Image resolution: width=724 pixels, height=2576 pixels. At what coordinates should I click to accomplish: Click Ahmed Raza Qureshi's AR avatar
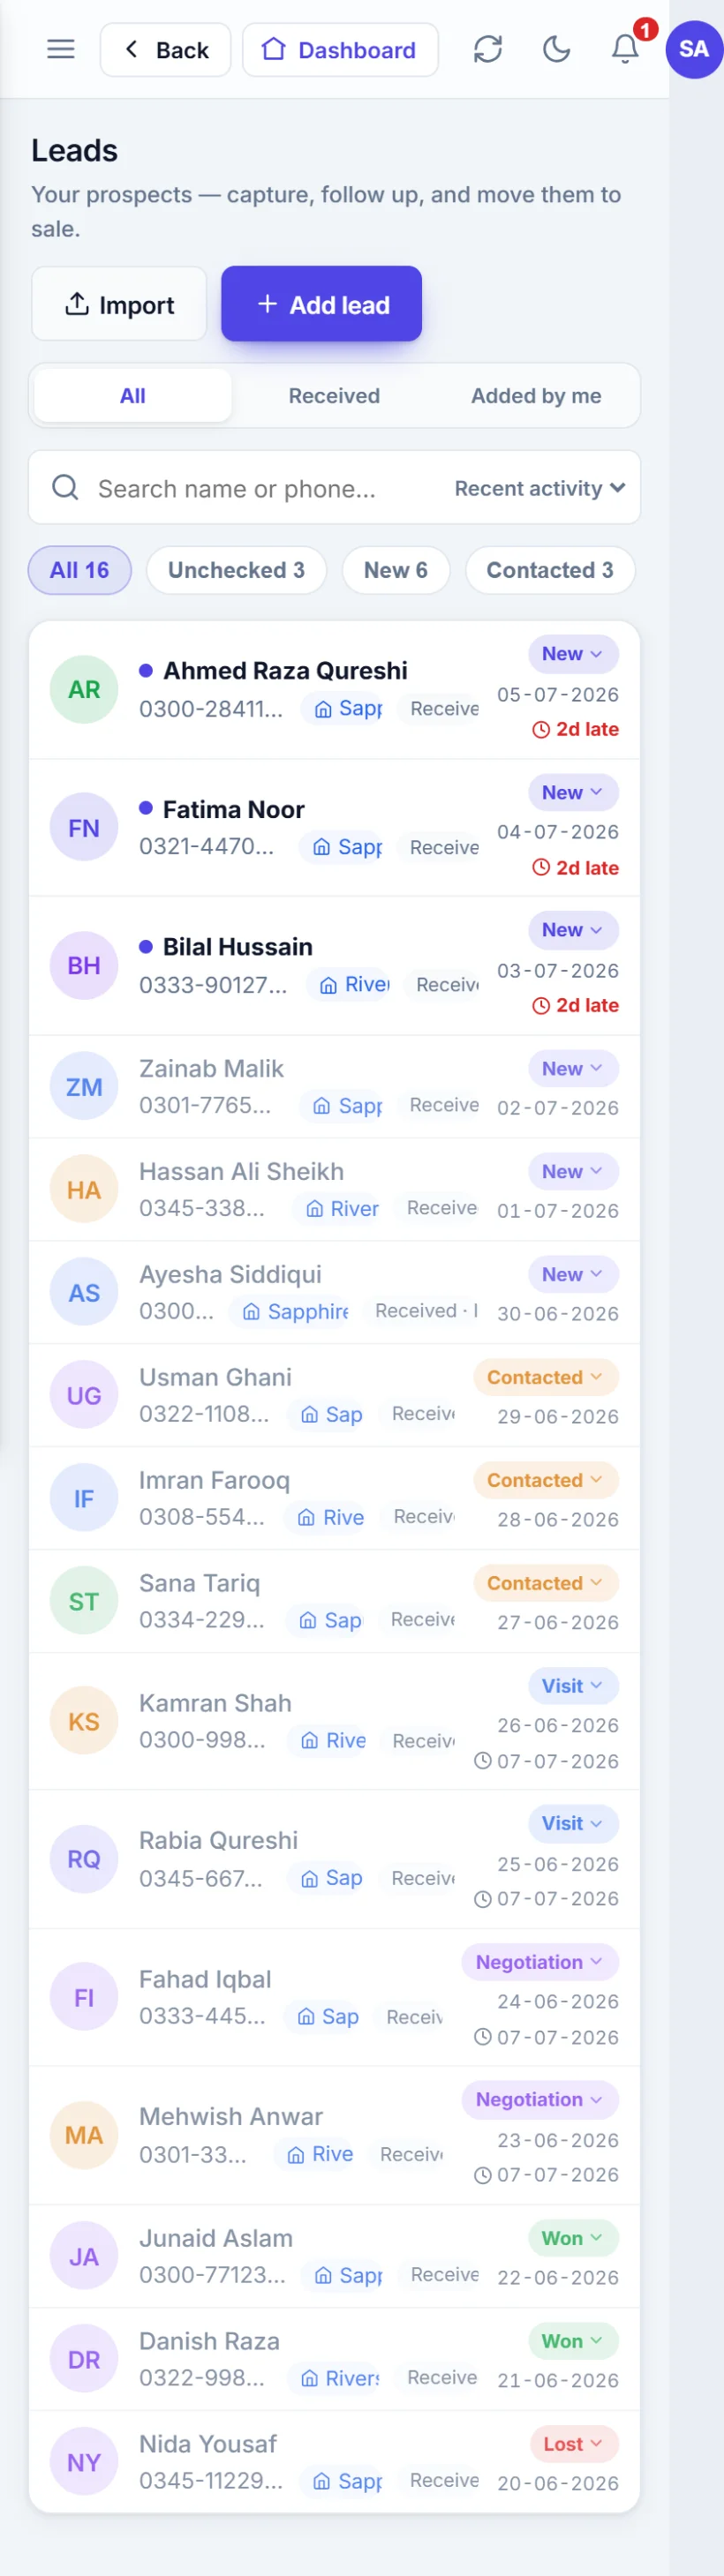coord(84,689)
